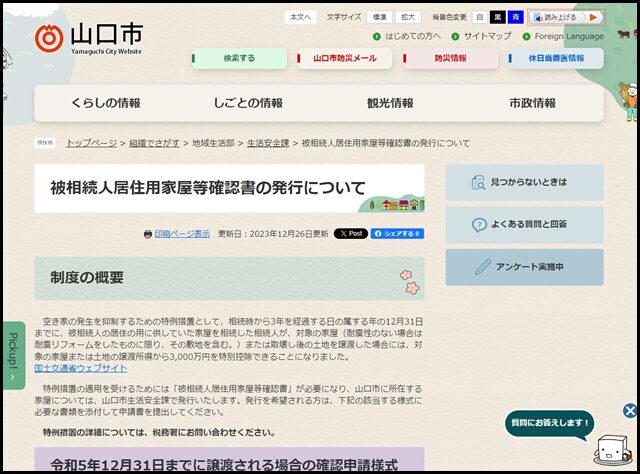Open the Foreign Language link
The height and width of the screenshot is (474, 640).
click(x=569, y=36)
